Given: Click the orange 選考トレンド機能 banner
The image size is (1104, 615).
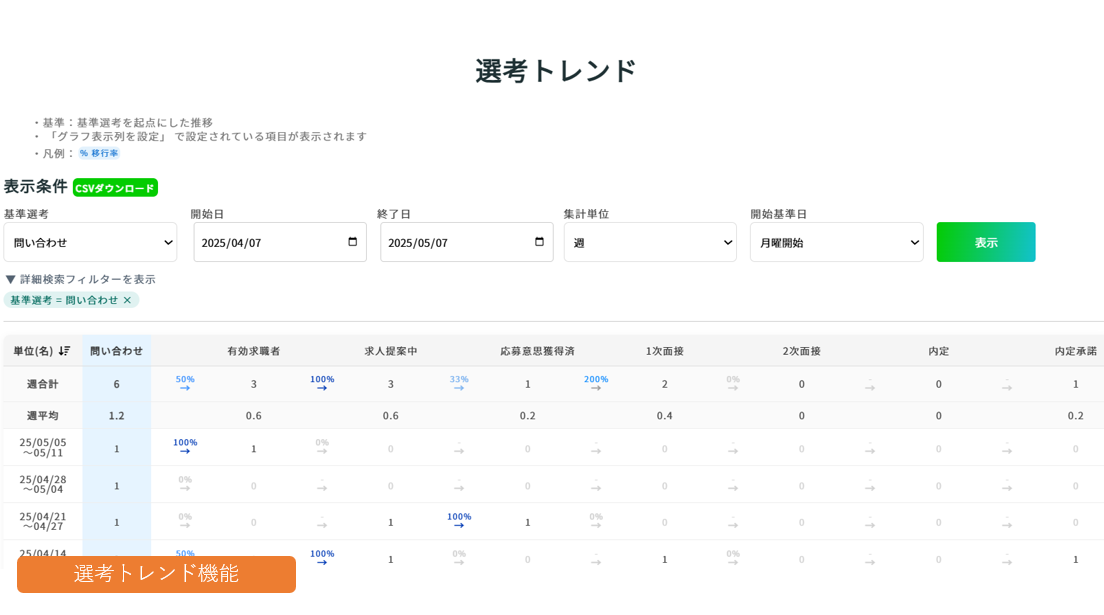Looking at the screenshot, I should pos(156,574).
